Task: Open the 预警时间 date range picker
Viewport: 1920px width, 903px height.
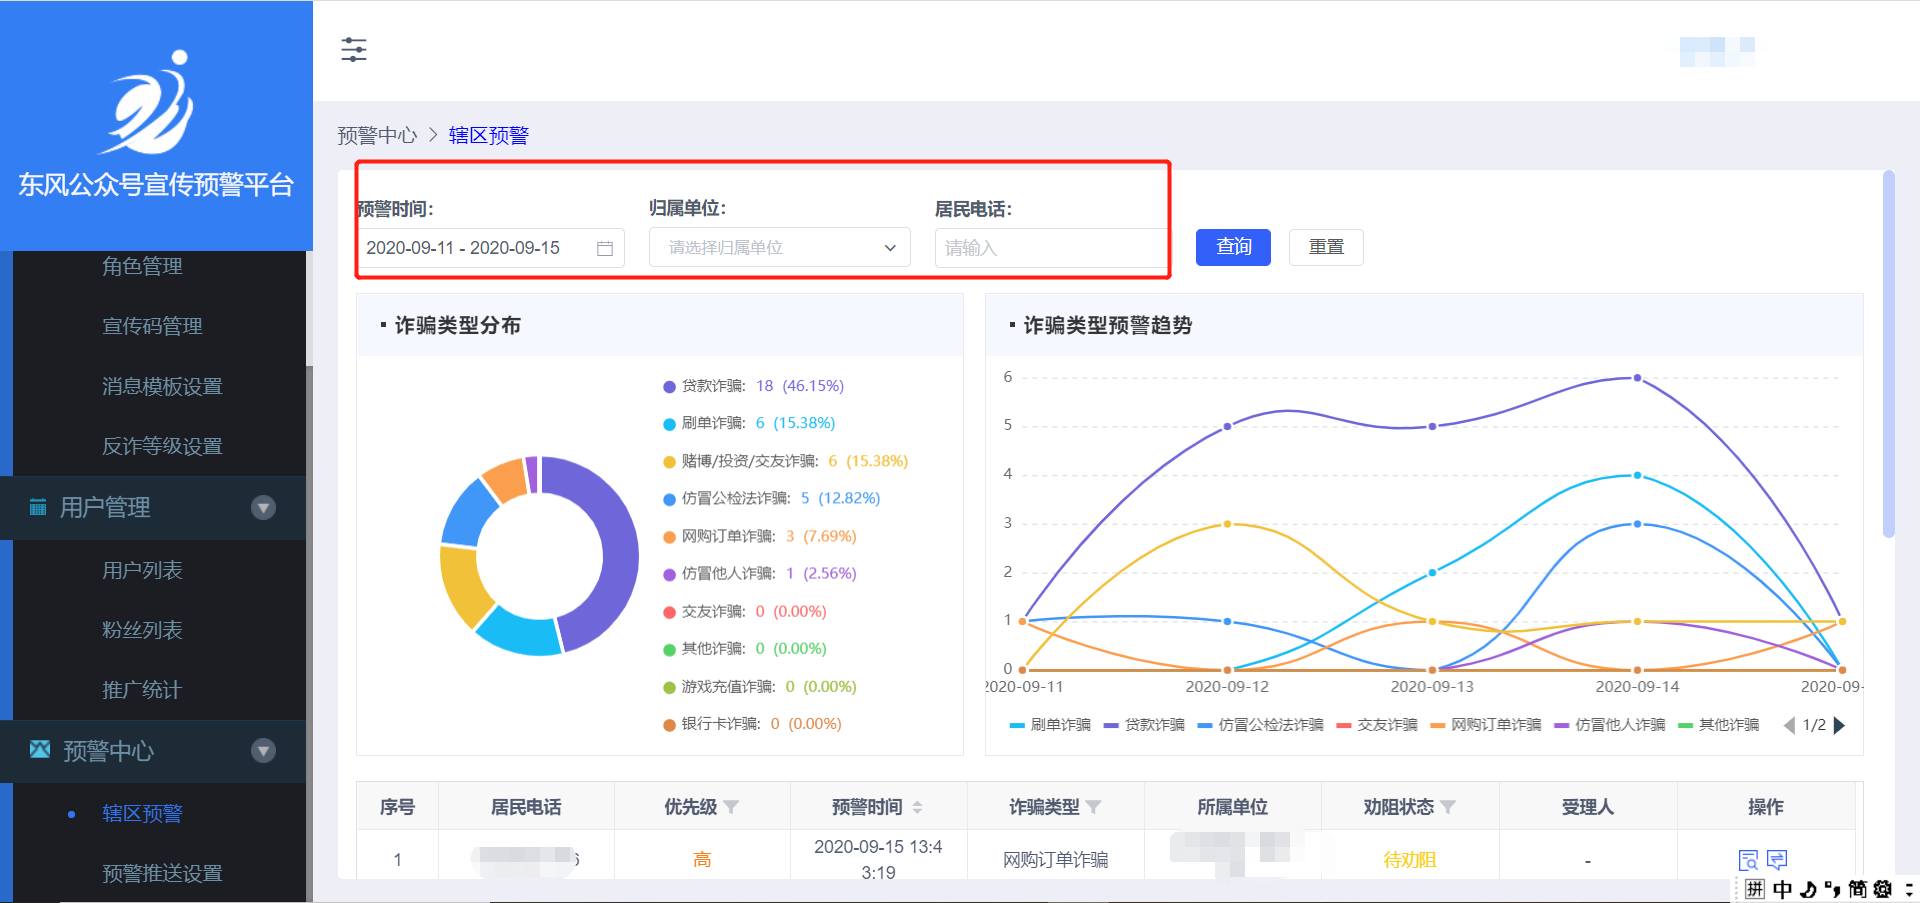Action: click(490, 248)
